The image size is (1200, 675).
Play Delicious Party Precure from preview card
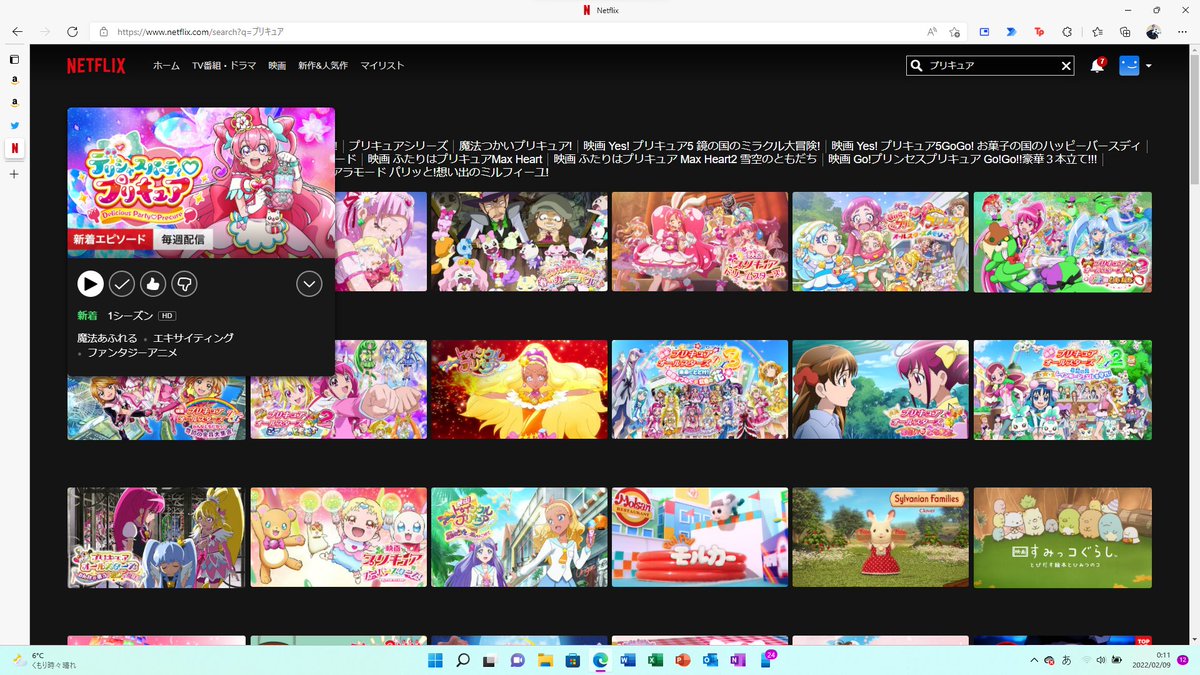point(90,284)
